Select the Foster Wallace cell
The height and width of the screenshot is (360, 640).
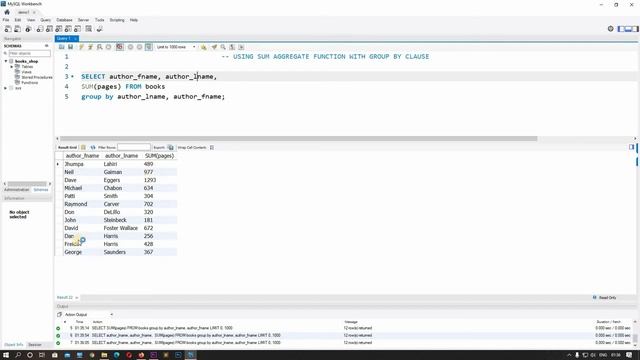point(122,228)
